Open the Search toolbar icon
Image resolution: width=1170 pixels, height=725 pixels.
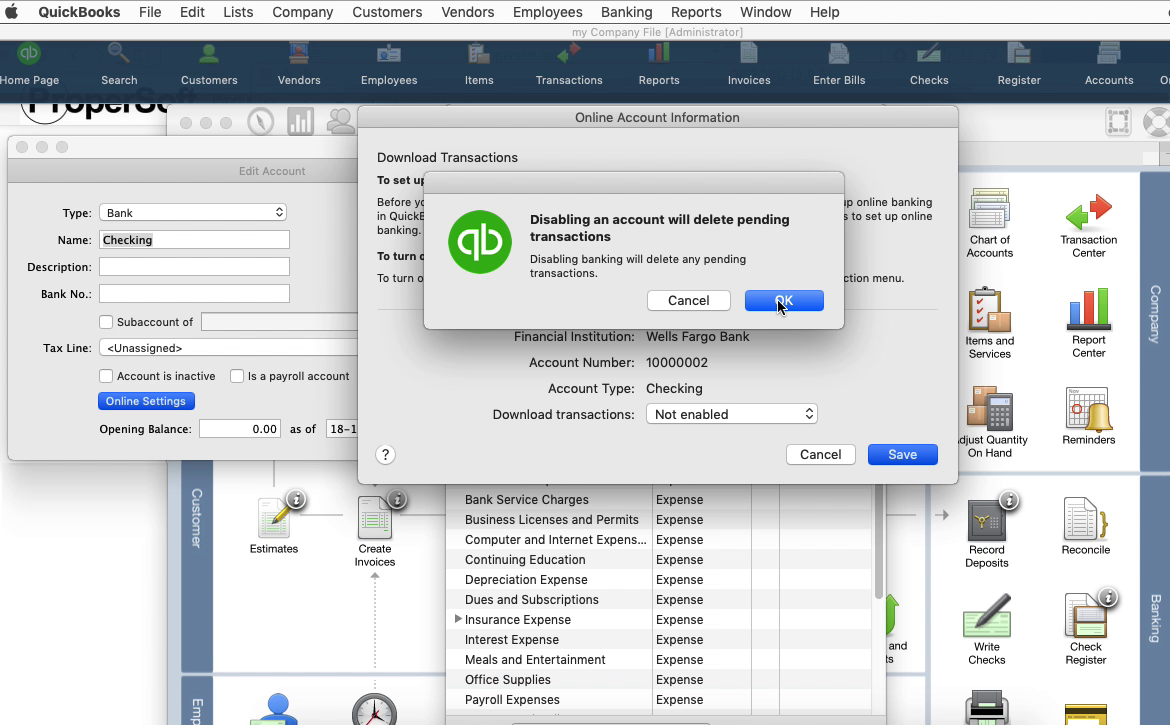[x=119, y=65]
